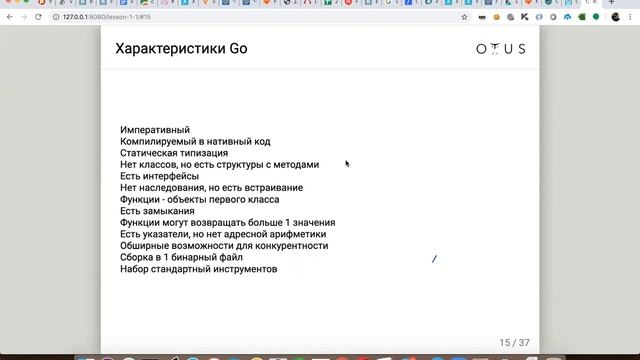The image size is (640, 360).
Task: Click "Набор стандартный инструментов"
Action: 199,269
